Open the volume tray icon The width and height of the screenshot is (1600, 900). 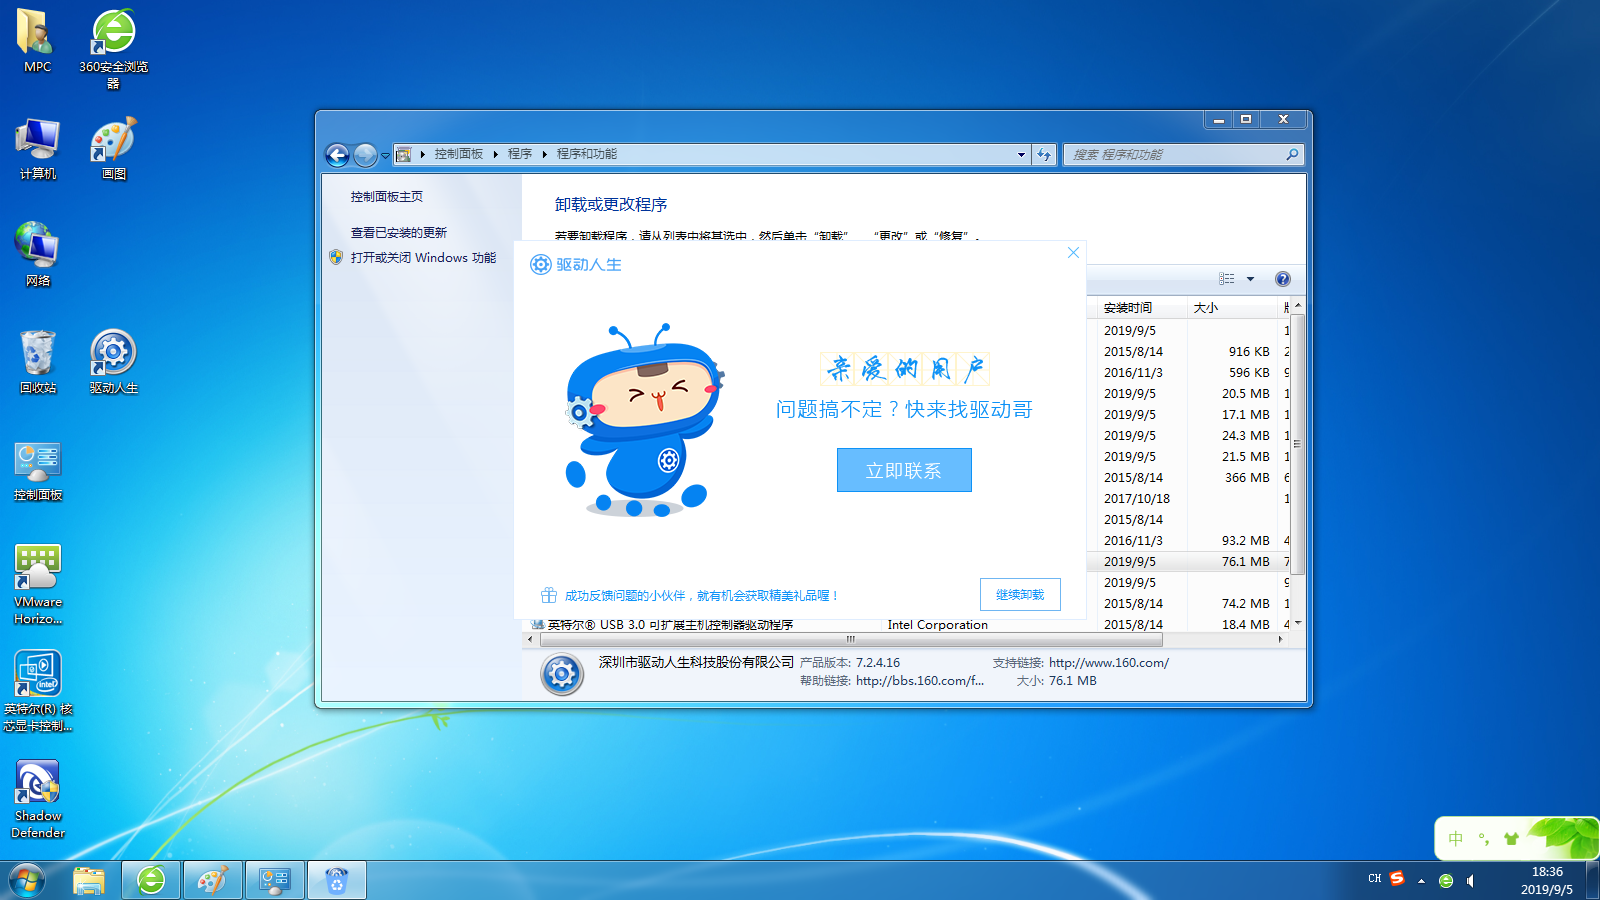[x=1470, y=881]
